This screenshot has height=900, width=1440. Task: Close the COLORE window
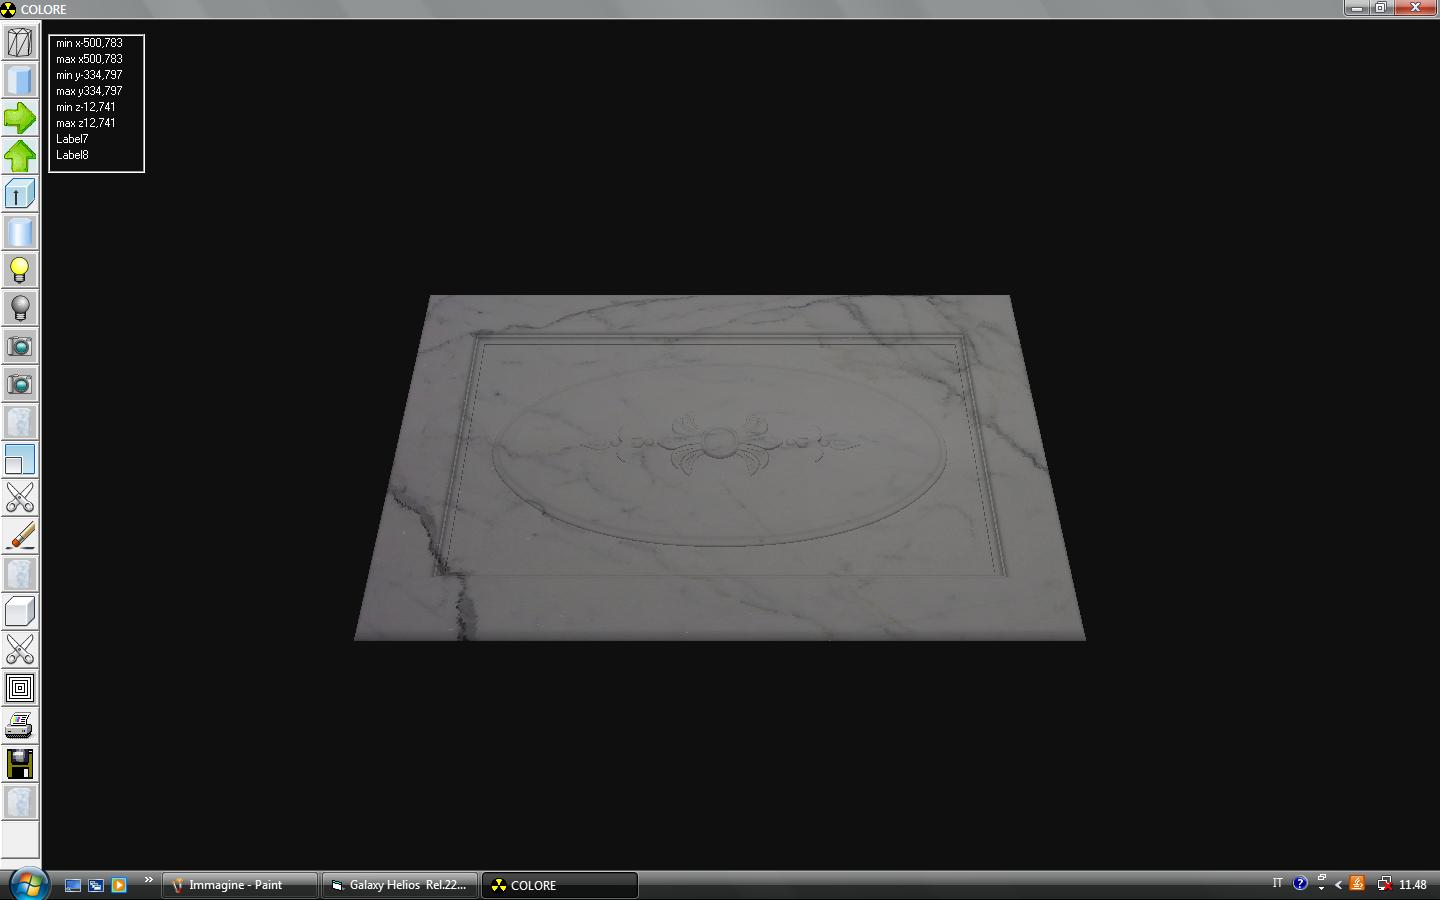click(1415, 8)
